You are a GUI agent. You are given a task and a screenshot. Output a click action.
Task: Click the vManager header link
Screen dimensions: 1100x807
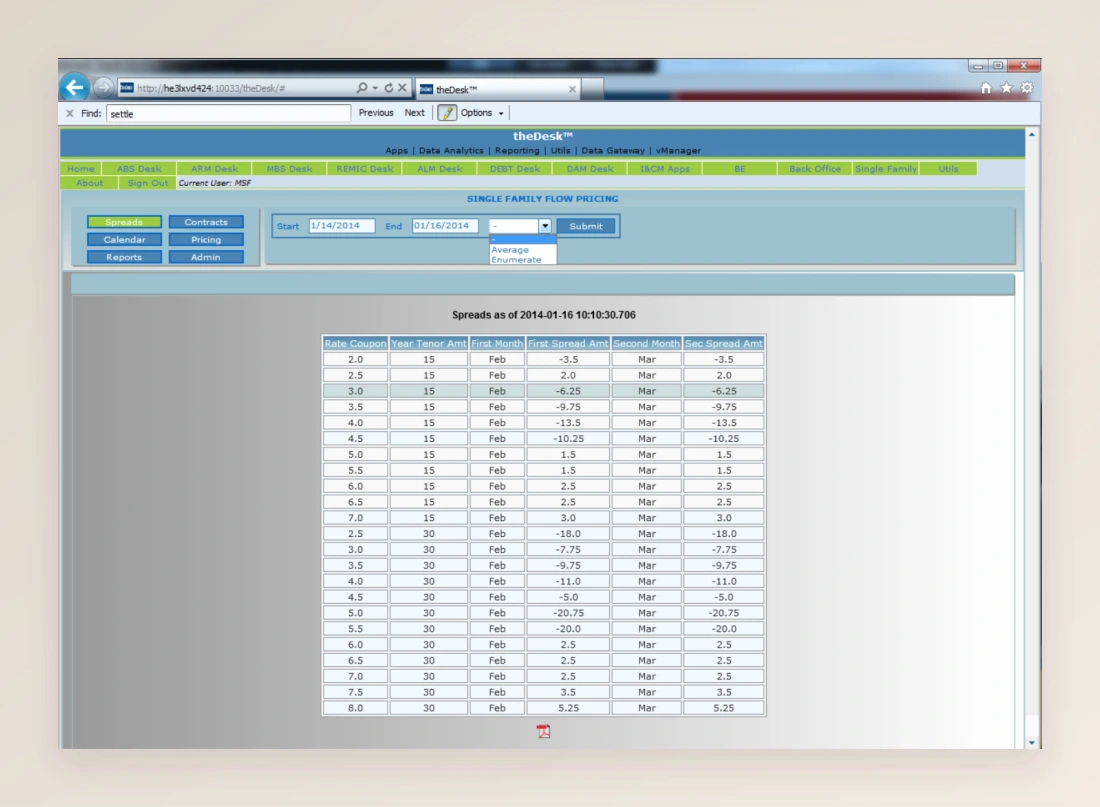tap(678, 150)
